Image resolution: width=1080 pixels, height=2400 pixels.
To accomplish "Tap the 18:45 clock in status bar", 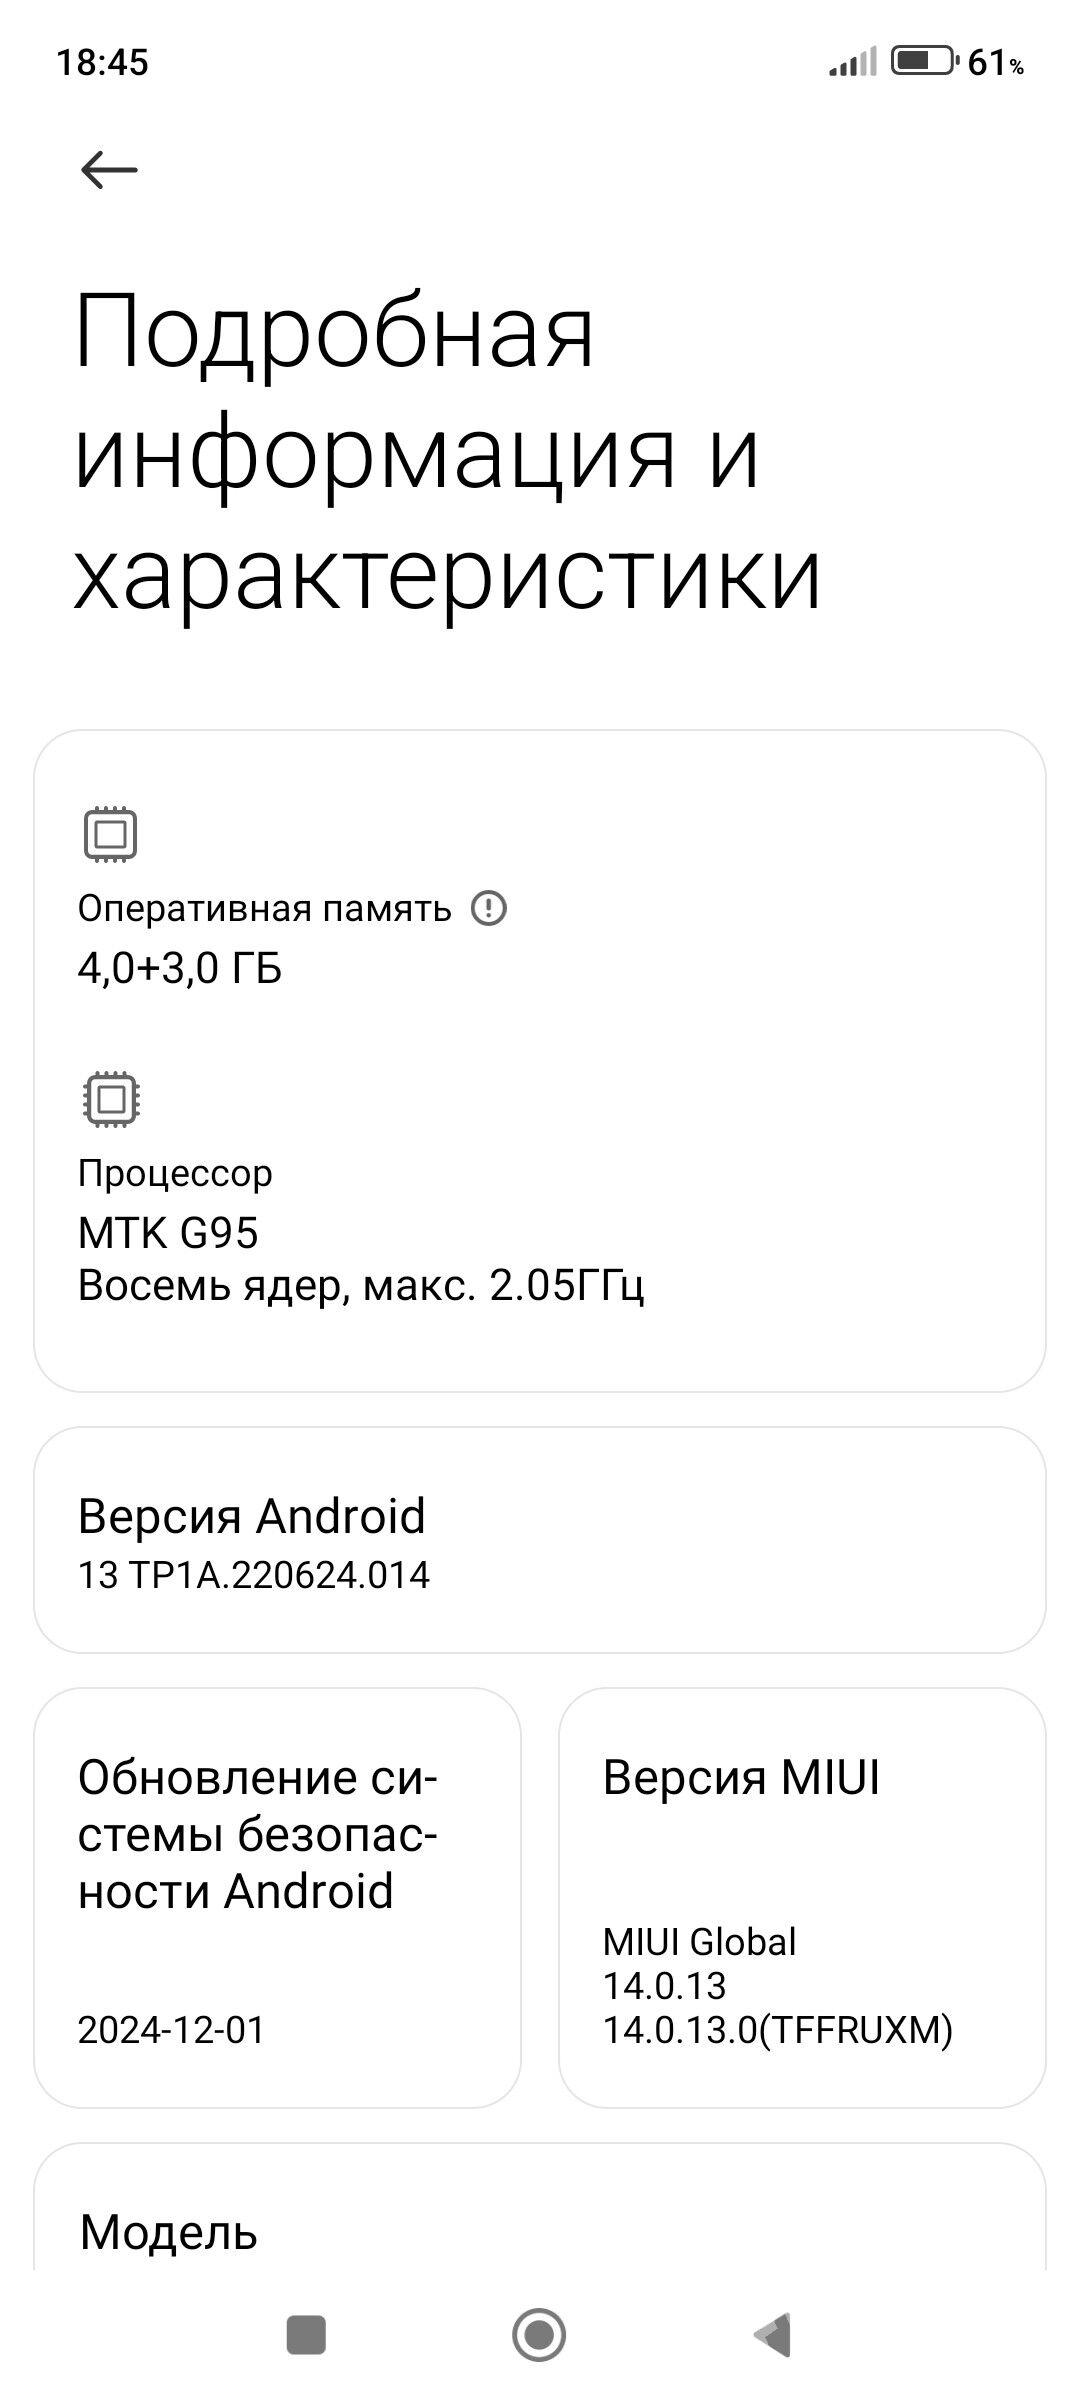I will pos(102,62).
